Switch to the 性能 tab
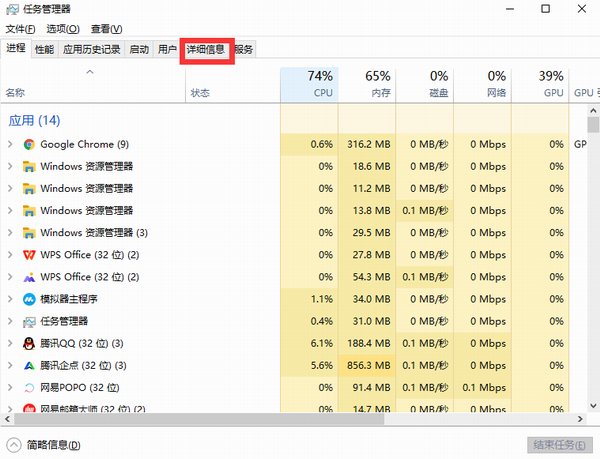This screenshot has height=459, width=600. click(44, 49)
